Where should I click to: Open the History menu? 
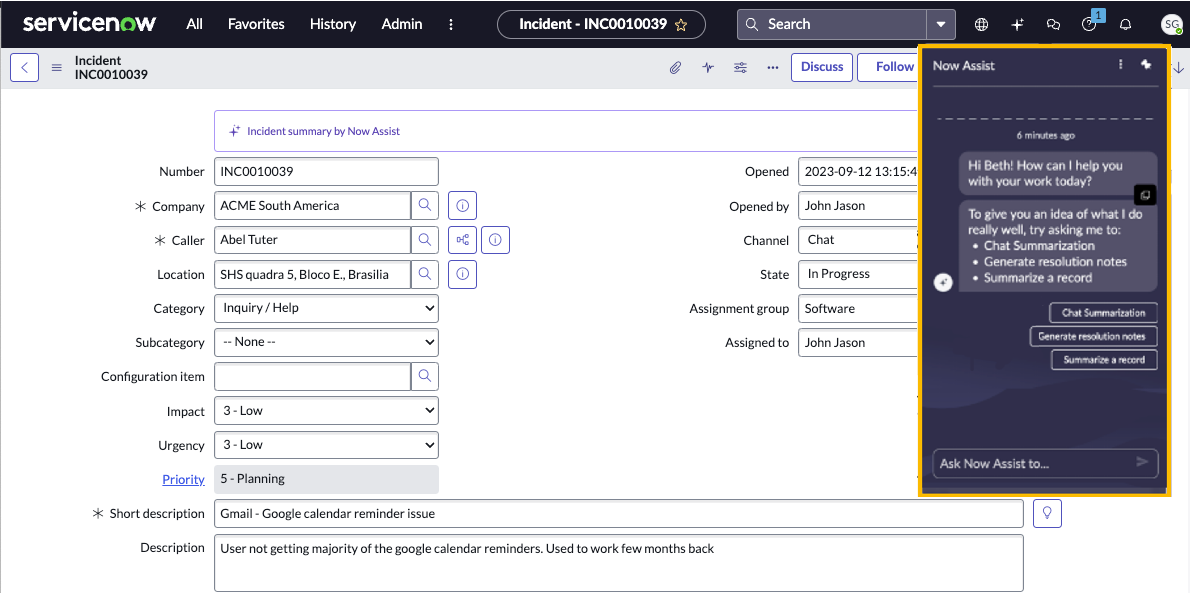[333, 24]
